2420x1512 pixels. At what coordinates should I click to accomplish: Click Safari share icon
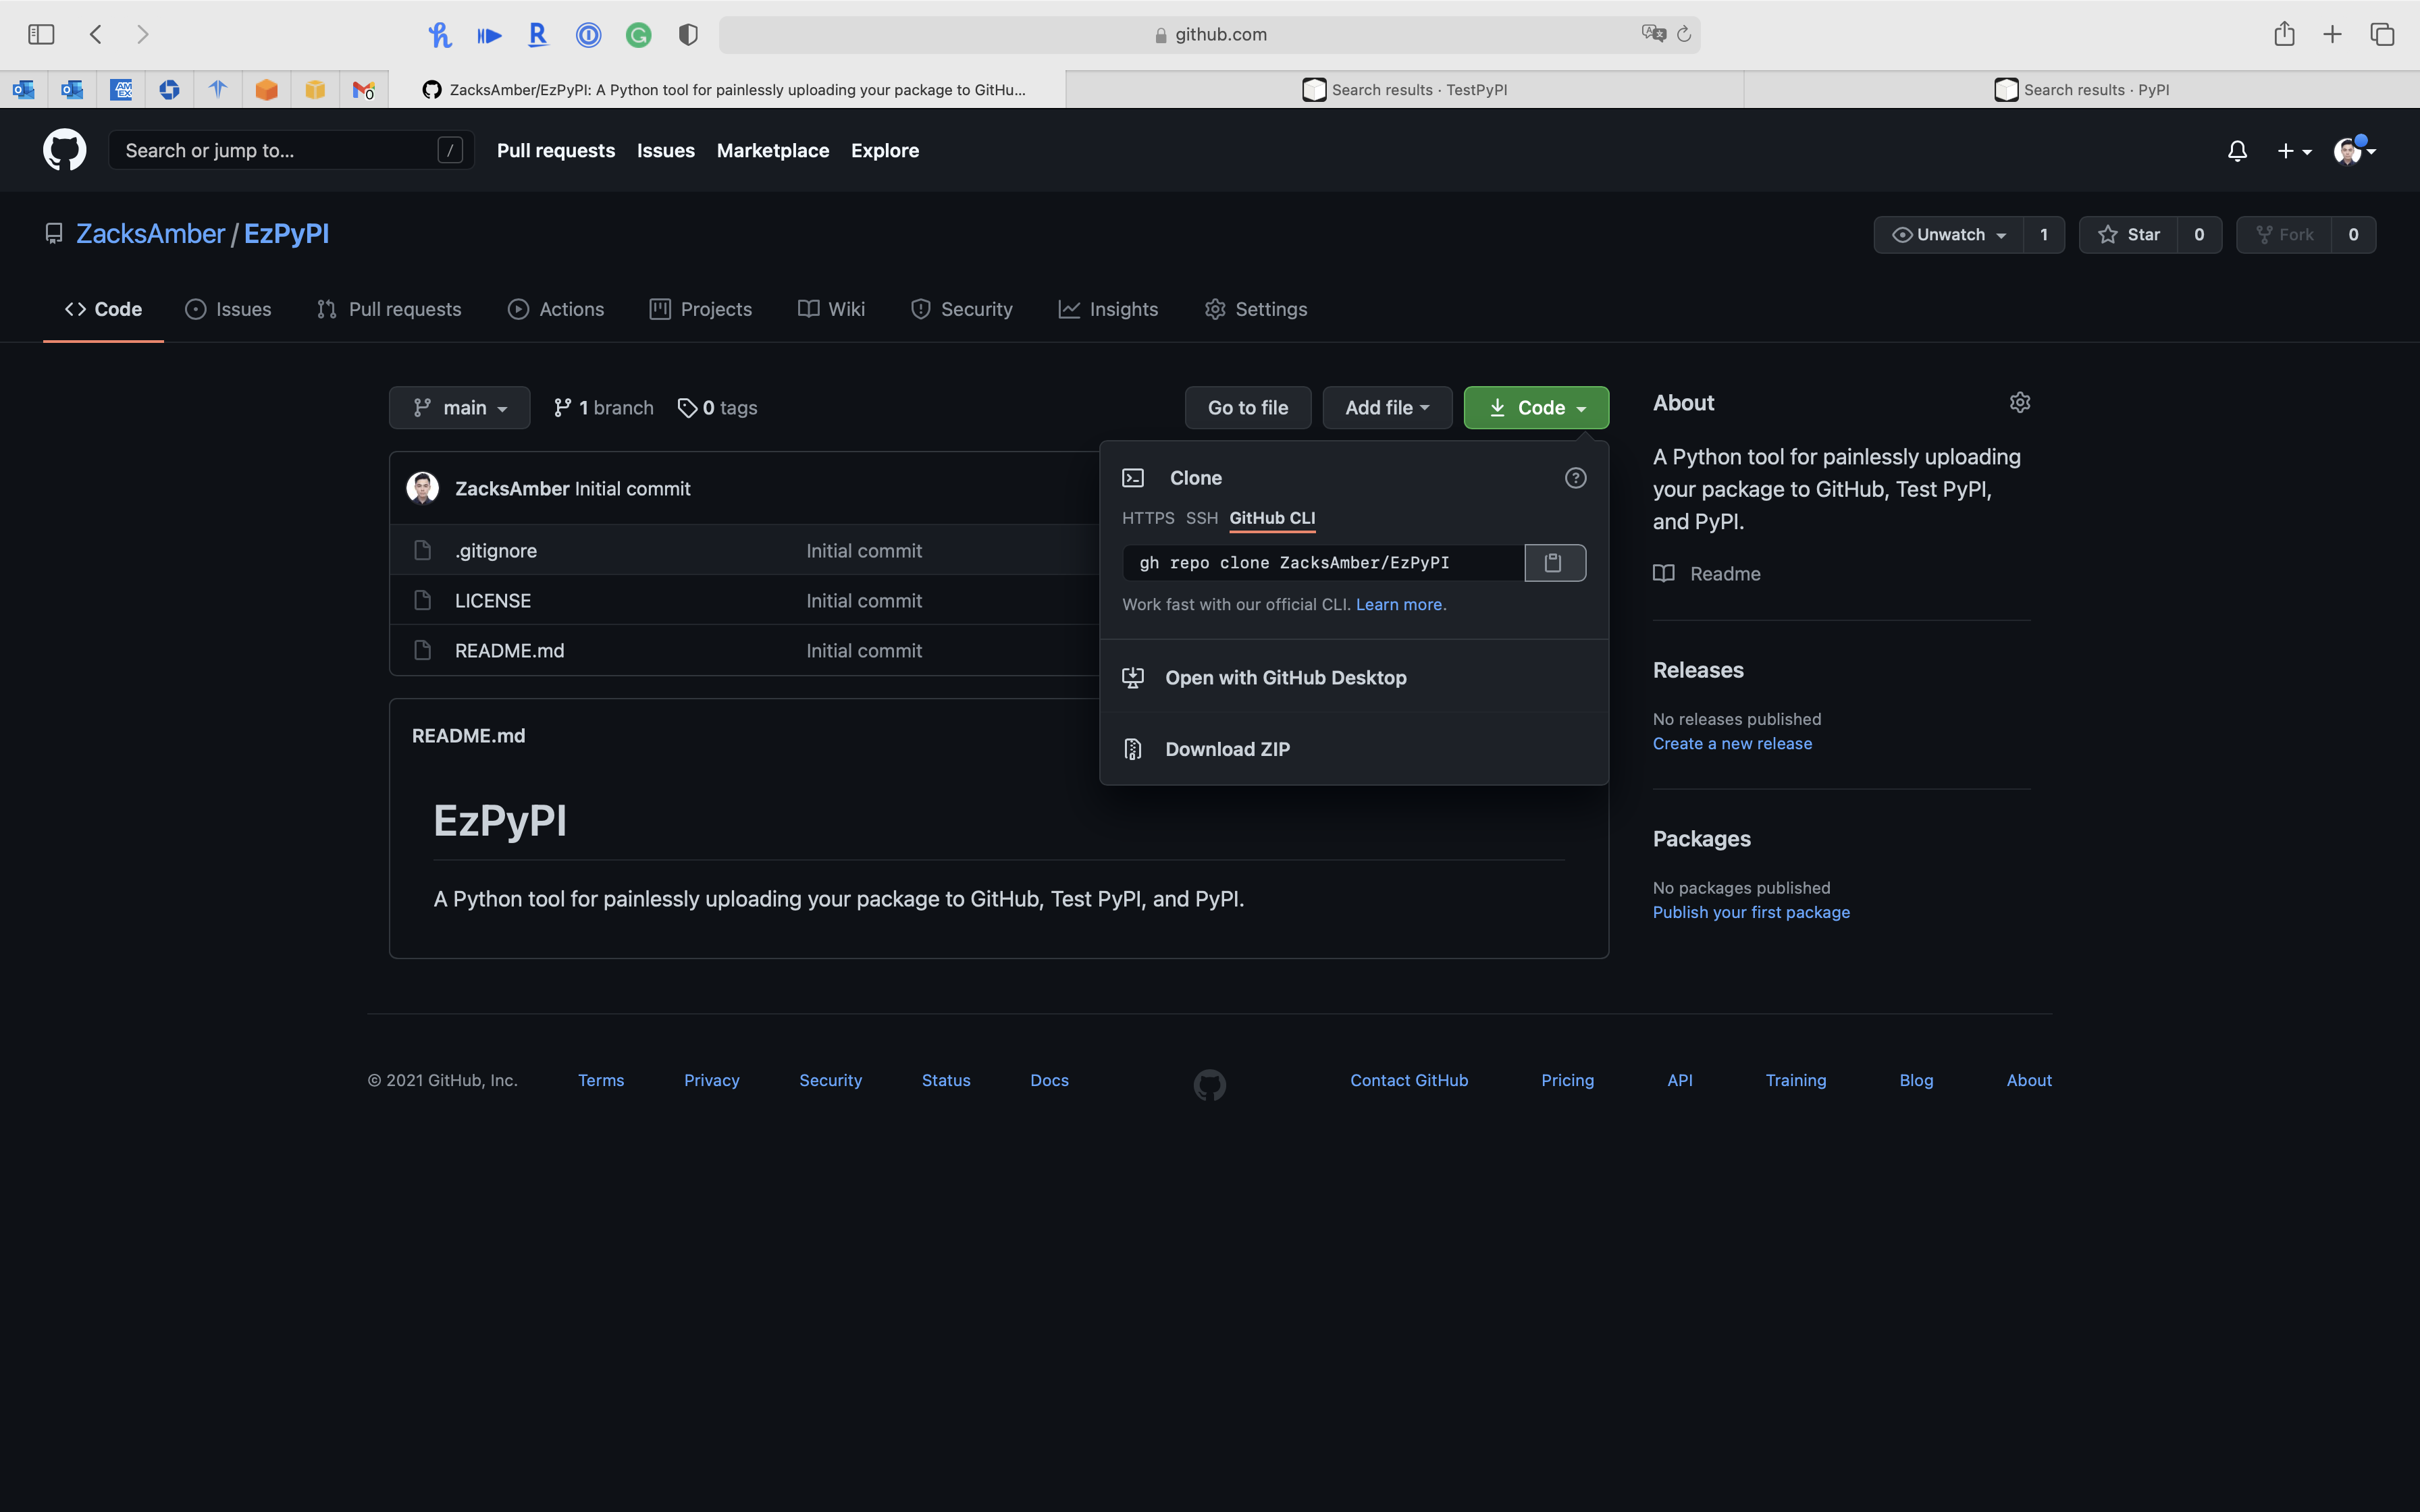[2284, 34]
